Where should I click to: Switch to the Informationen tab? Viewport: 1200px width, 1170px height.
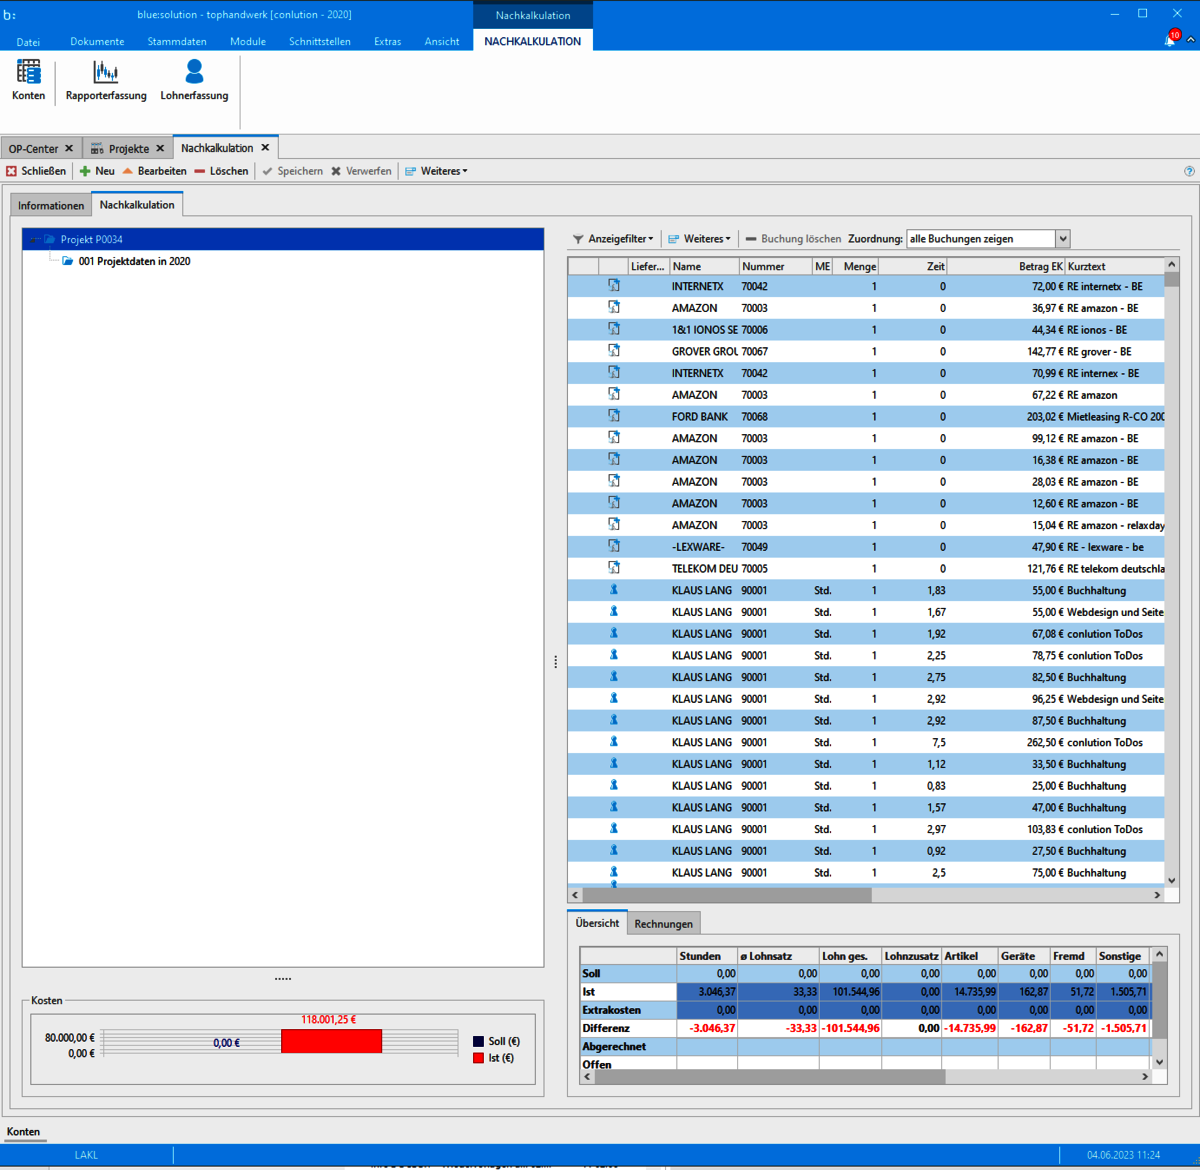coord(51,205)
